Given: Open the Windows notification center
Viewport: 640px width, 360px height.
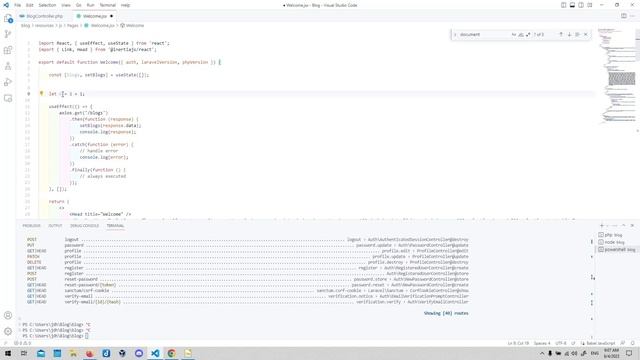Looking at the screenshot, I should point(629,353).
